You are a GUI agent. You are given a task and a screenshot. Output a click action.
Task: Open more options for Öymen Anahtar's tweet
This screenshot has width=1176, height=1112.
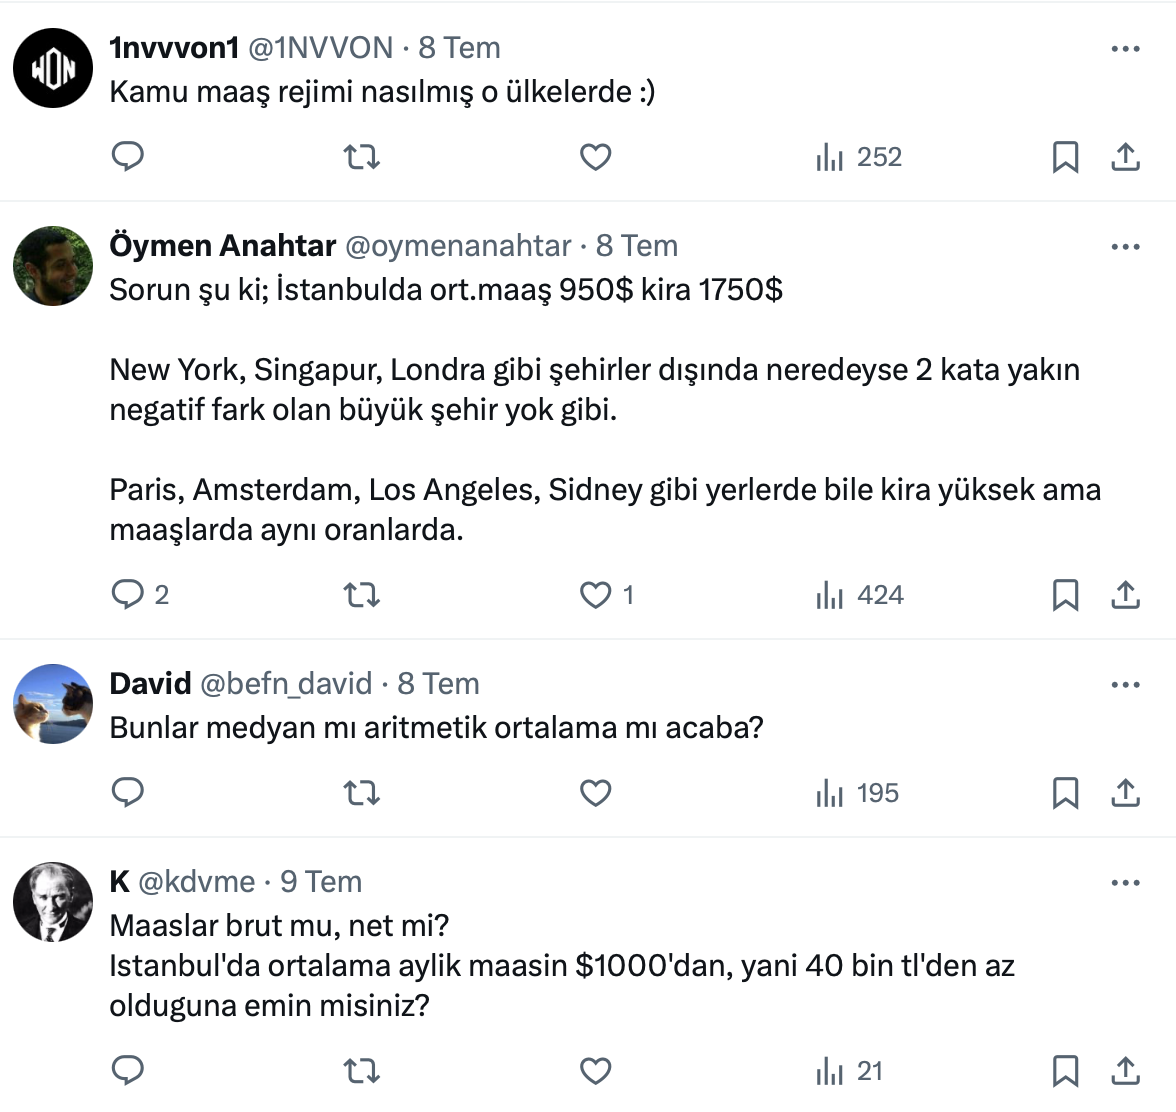coord(1125,246)
